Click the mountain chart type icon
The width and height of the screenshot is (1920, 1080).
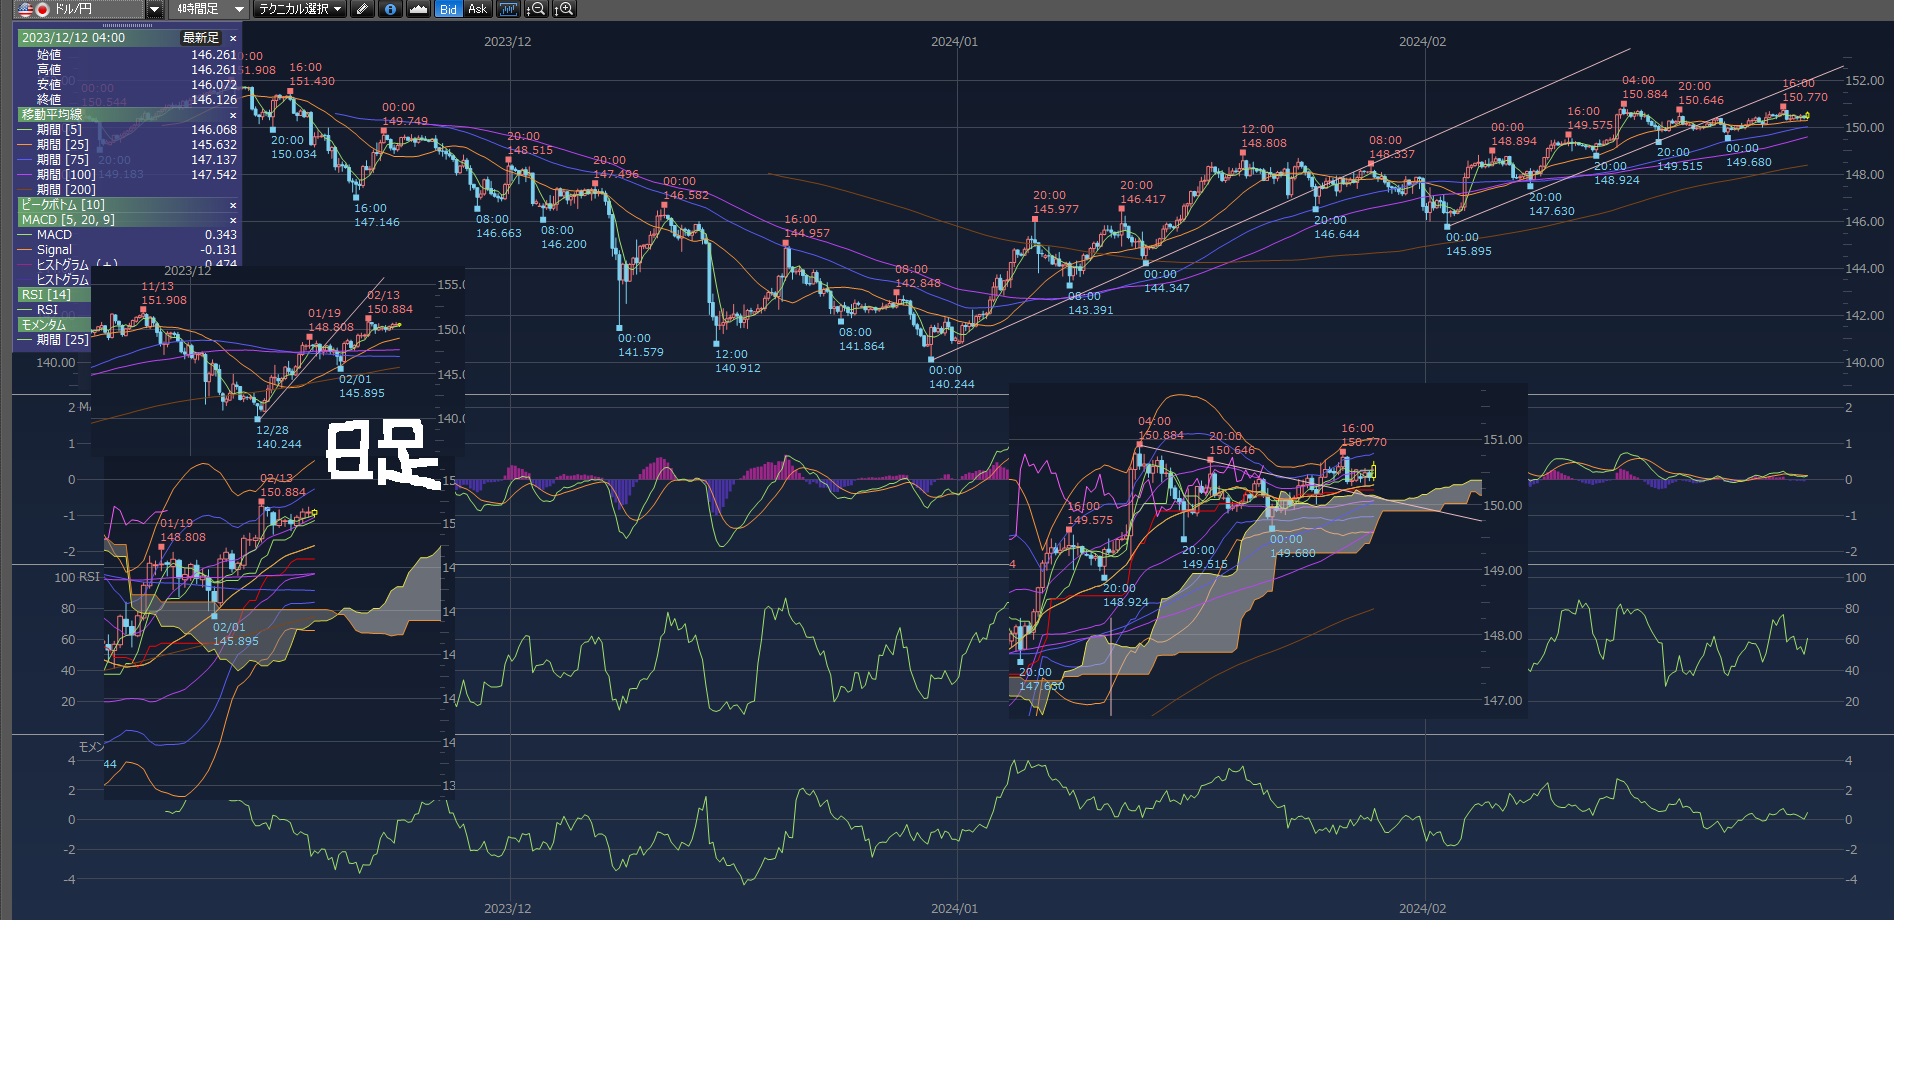(x=418, y=9)
